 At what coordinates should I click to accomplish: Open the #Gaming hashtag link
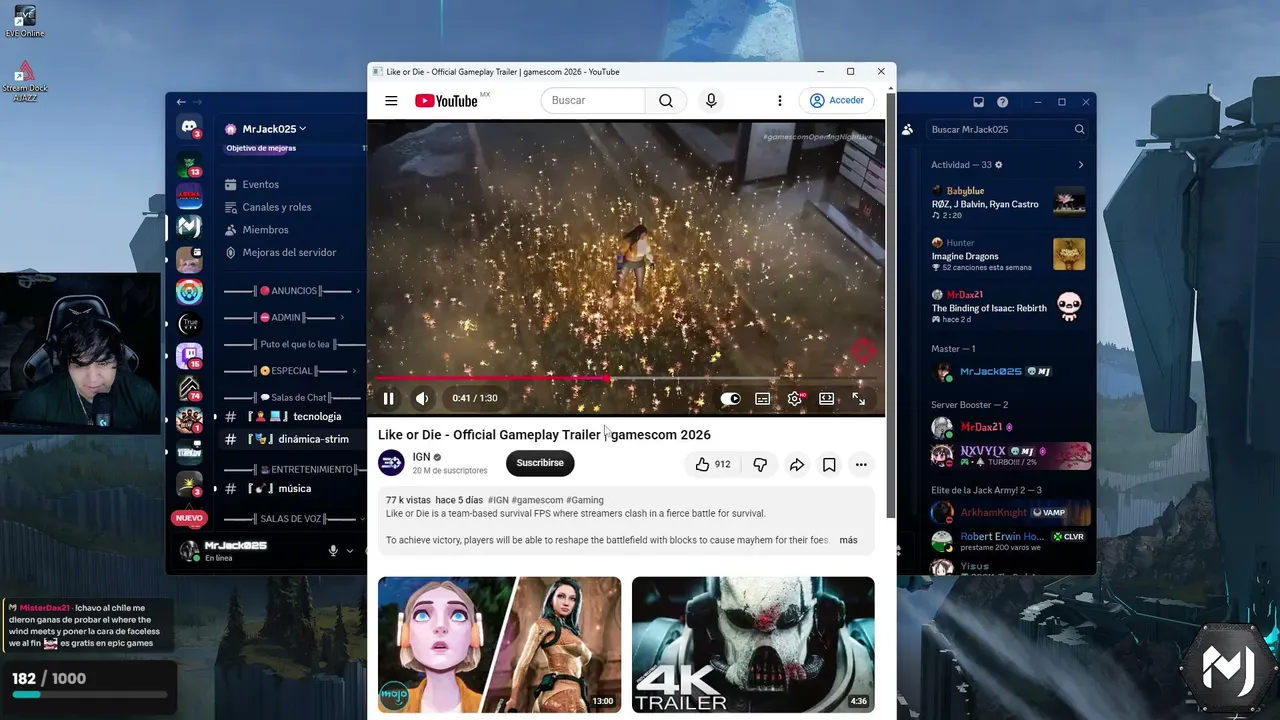click(585, 500)
